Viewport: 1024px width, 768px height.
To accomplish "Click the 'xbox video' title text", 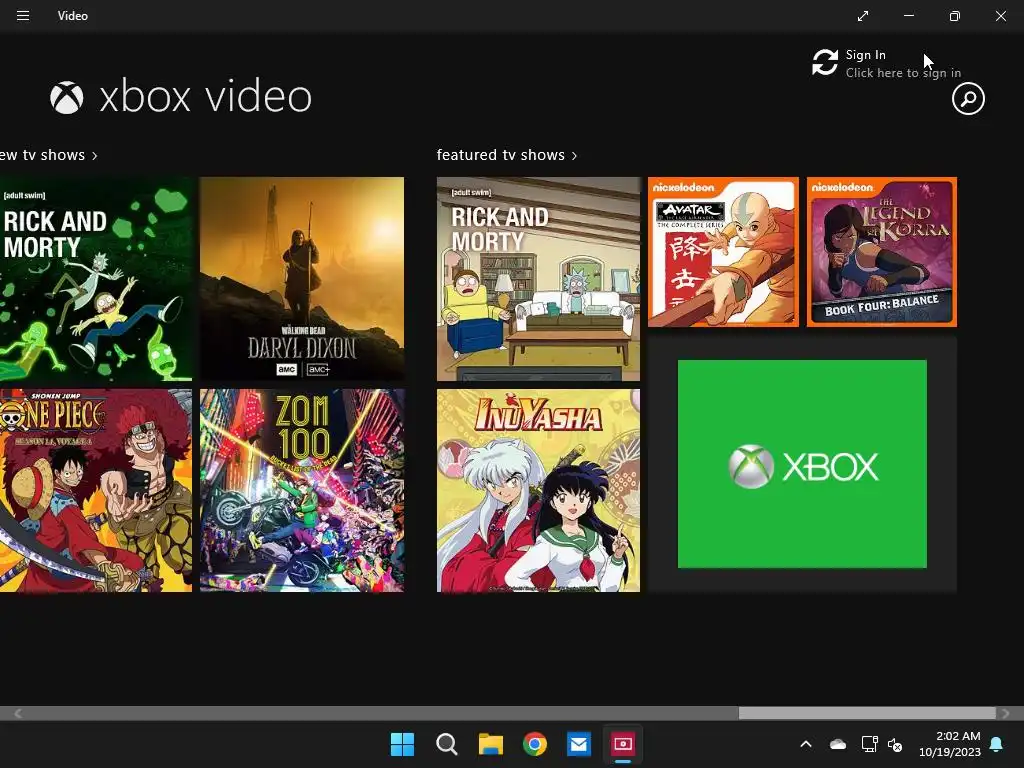I will click(x=206, y=96).
